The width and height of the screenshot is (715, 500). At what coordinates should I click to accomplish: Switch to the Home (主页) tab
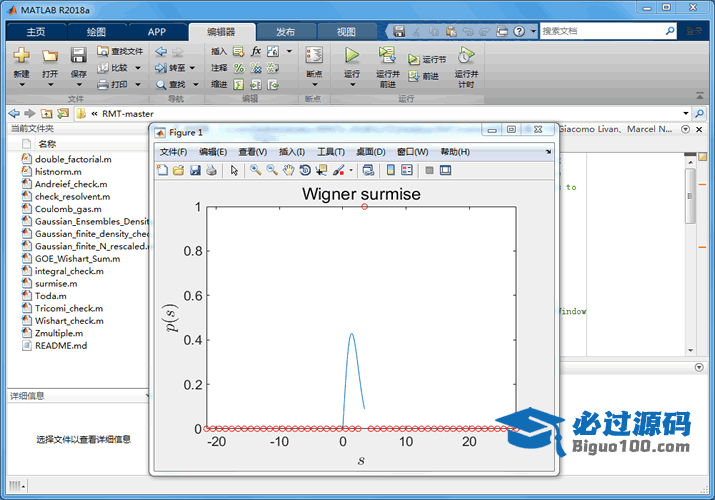[36, 31]
